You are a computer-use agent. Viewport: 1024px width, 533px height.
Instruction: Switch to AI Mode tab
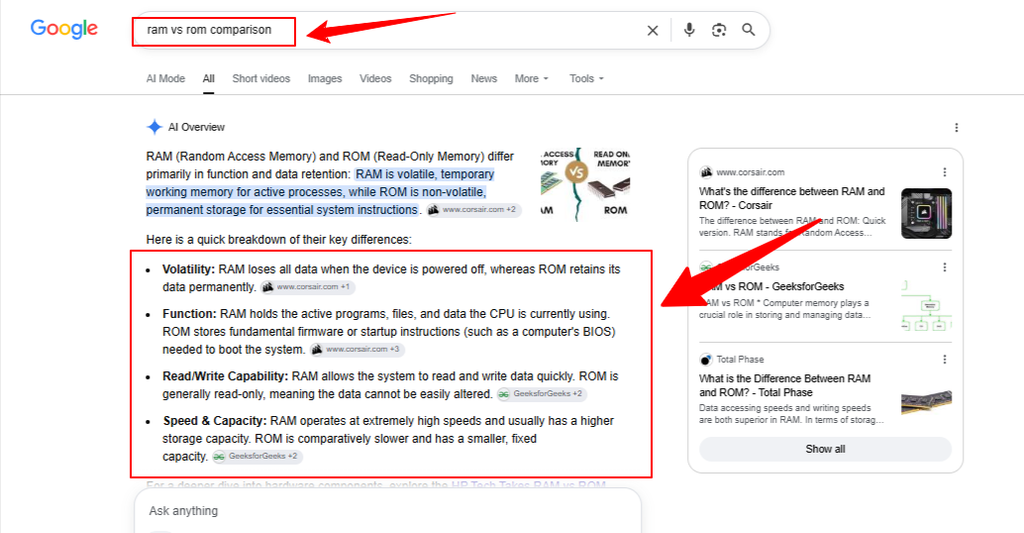click(x=165, y=78)
